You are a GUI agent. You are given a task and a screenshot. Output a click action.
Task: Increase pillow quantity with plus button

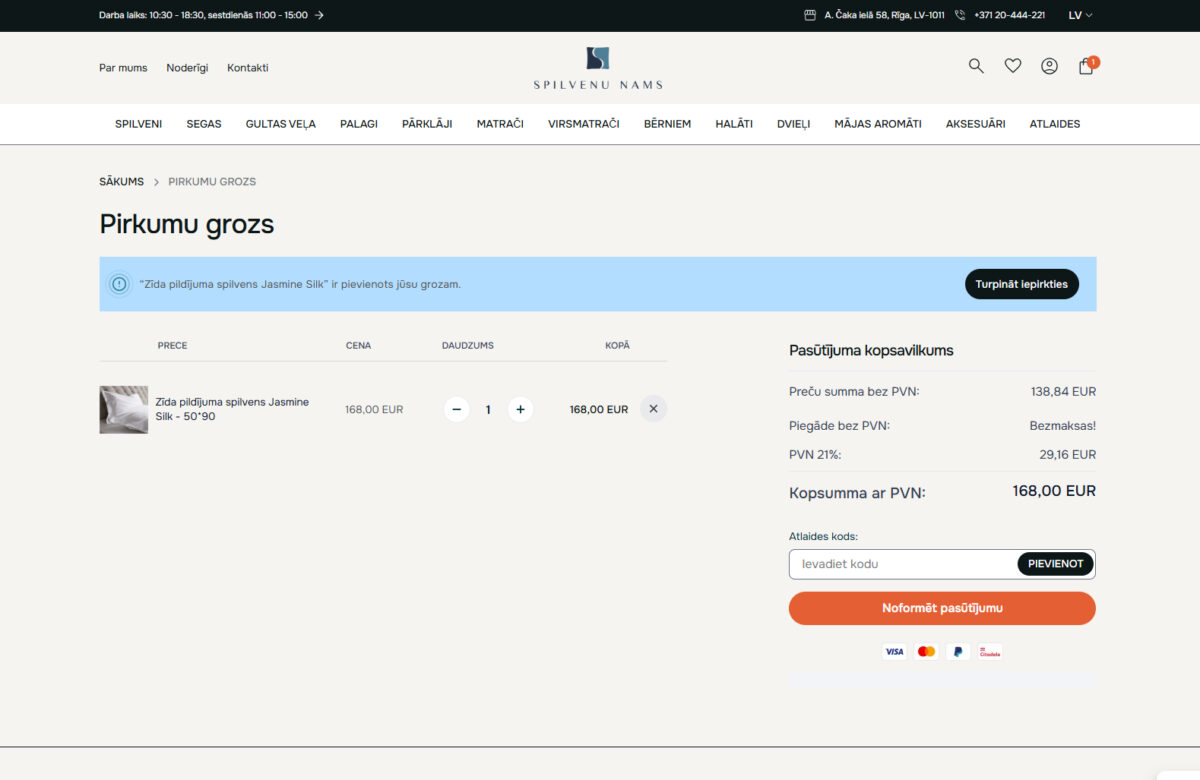click(x=520, y=409)
